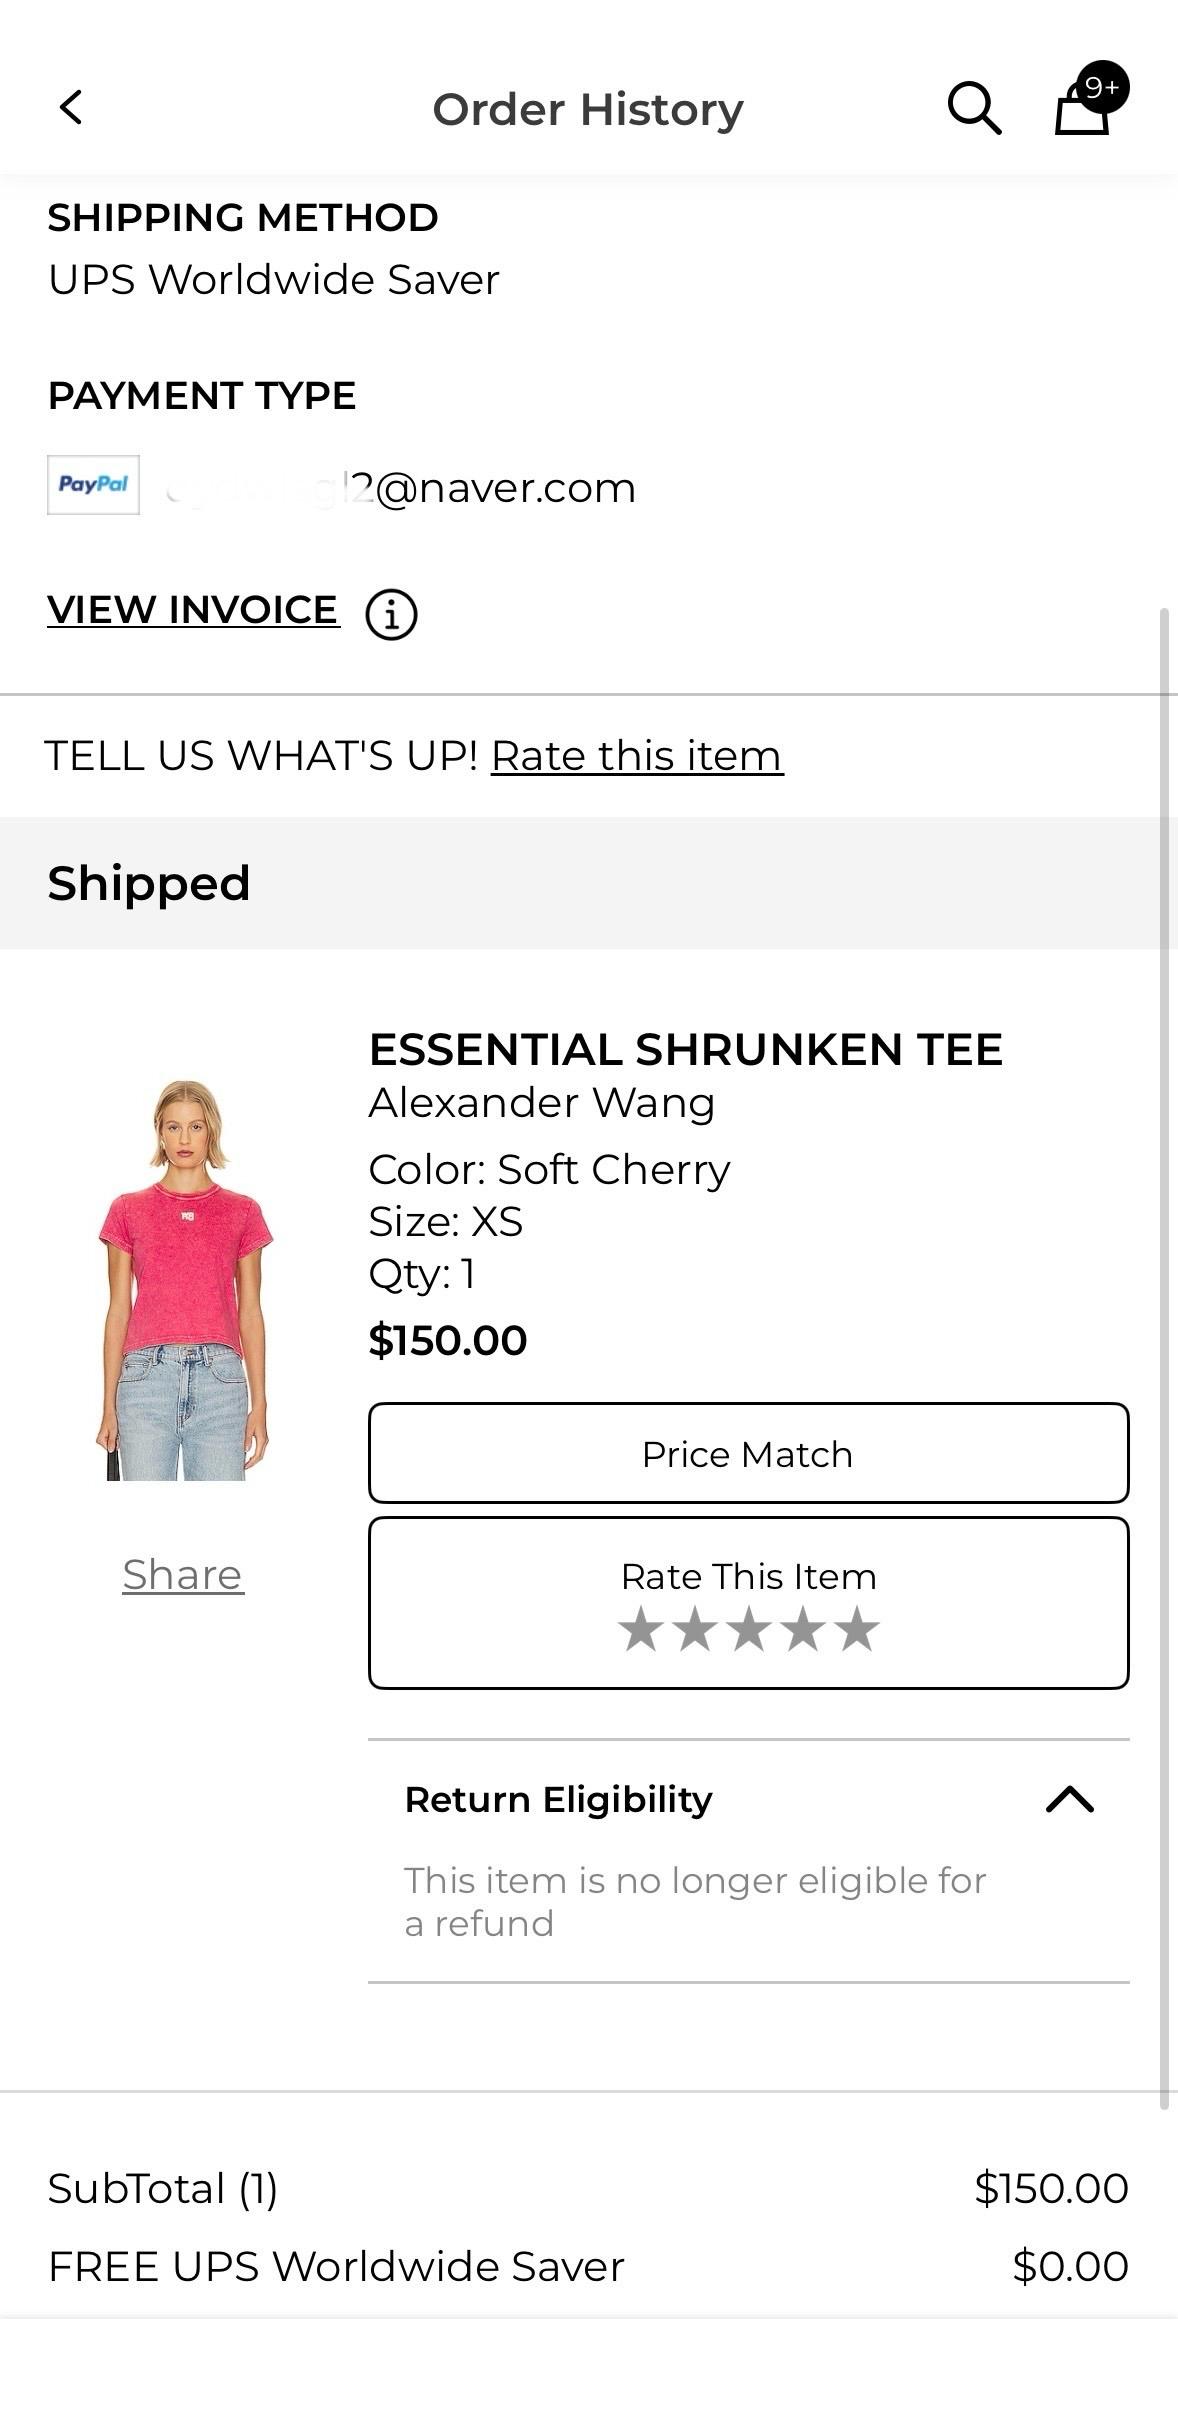Tap the Return Eligibility heading
The height and width of the screenshot is (2420, 1178).
coord(558,1799)
